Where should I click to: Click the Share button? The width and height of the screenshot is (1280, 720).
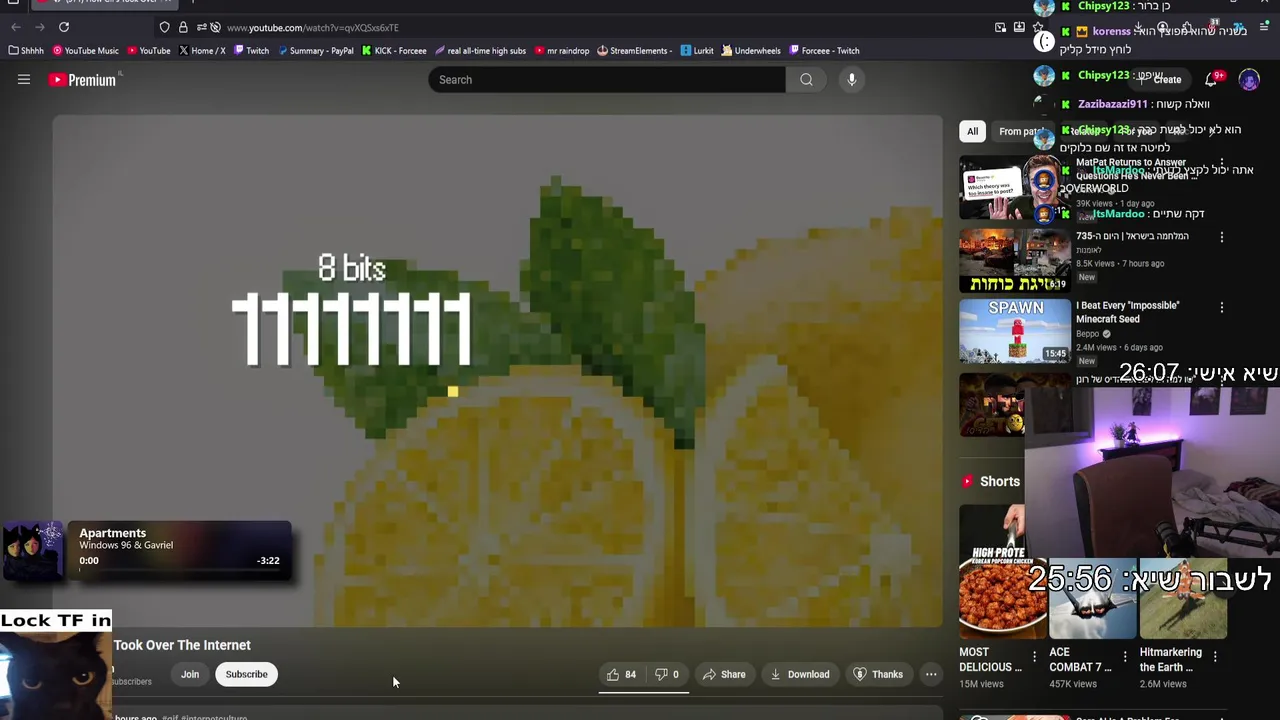coord(724,674)
